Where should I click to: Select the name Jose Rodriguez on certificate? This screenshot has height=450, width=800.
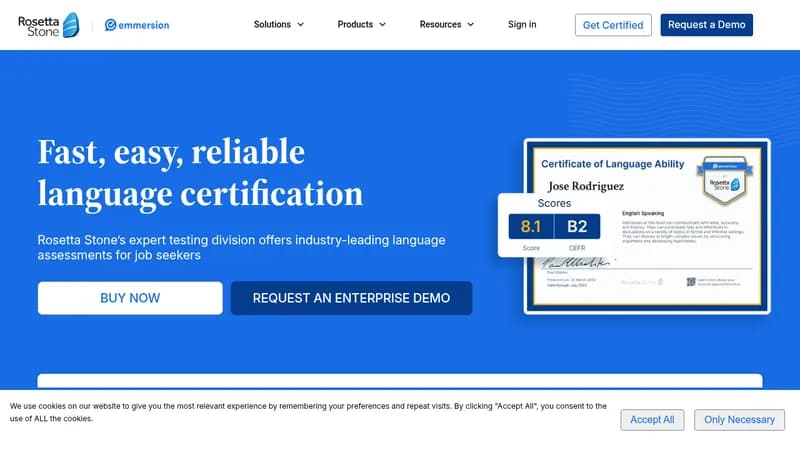pyautogui.click(x=586, y=186)
